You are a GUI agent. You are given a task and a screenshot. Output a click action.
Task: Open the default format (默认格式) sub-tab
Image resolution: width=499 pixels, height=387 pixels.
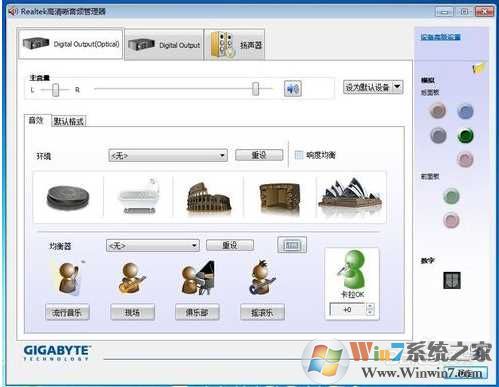[69, 121]
